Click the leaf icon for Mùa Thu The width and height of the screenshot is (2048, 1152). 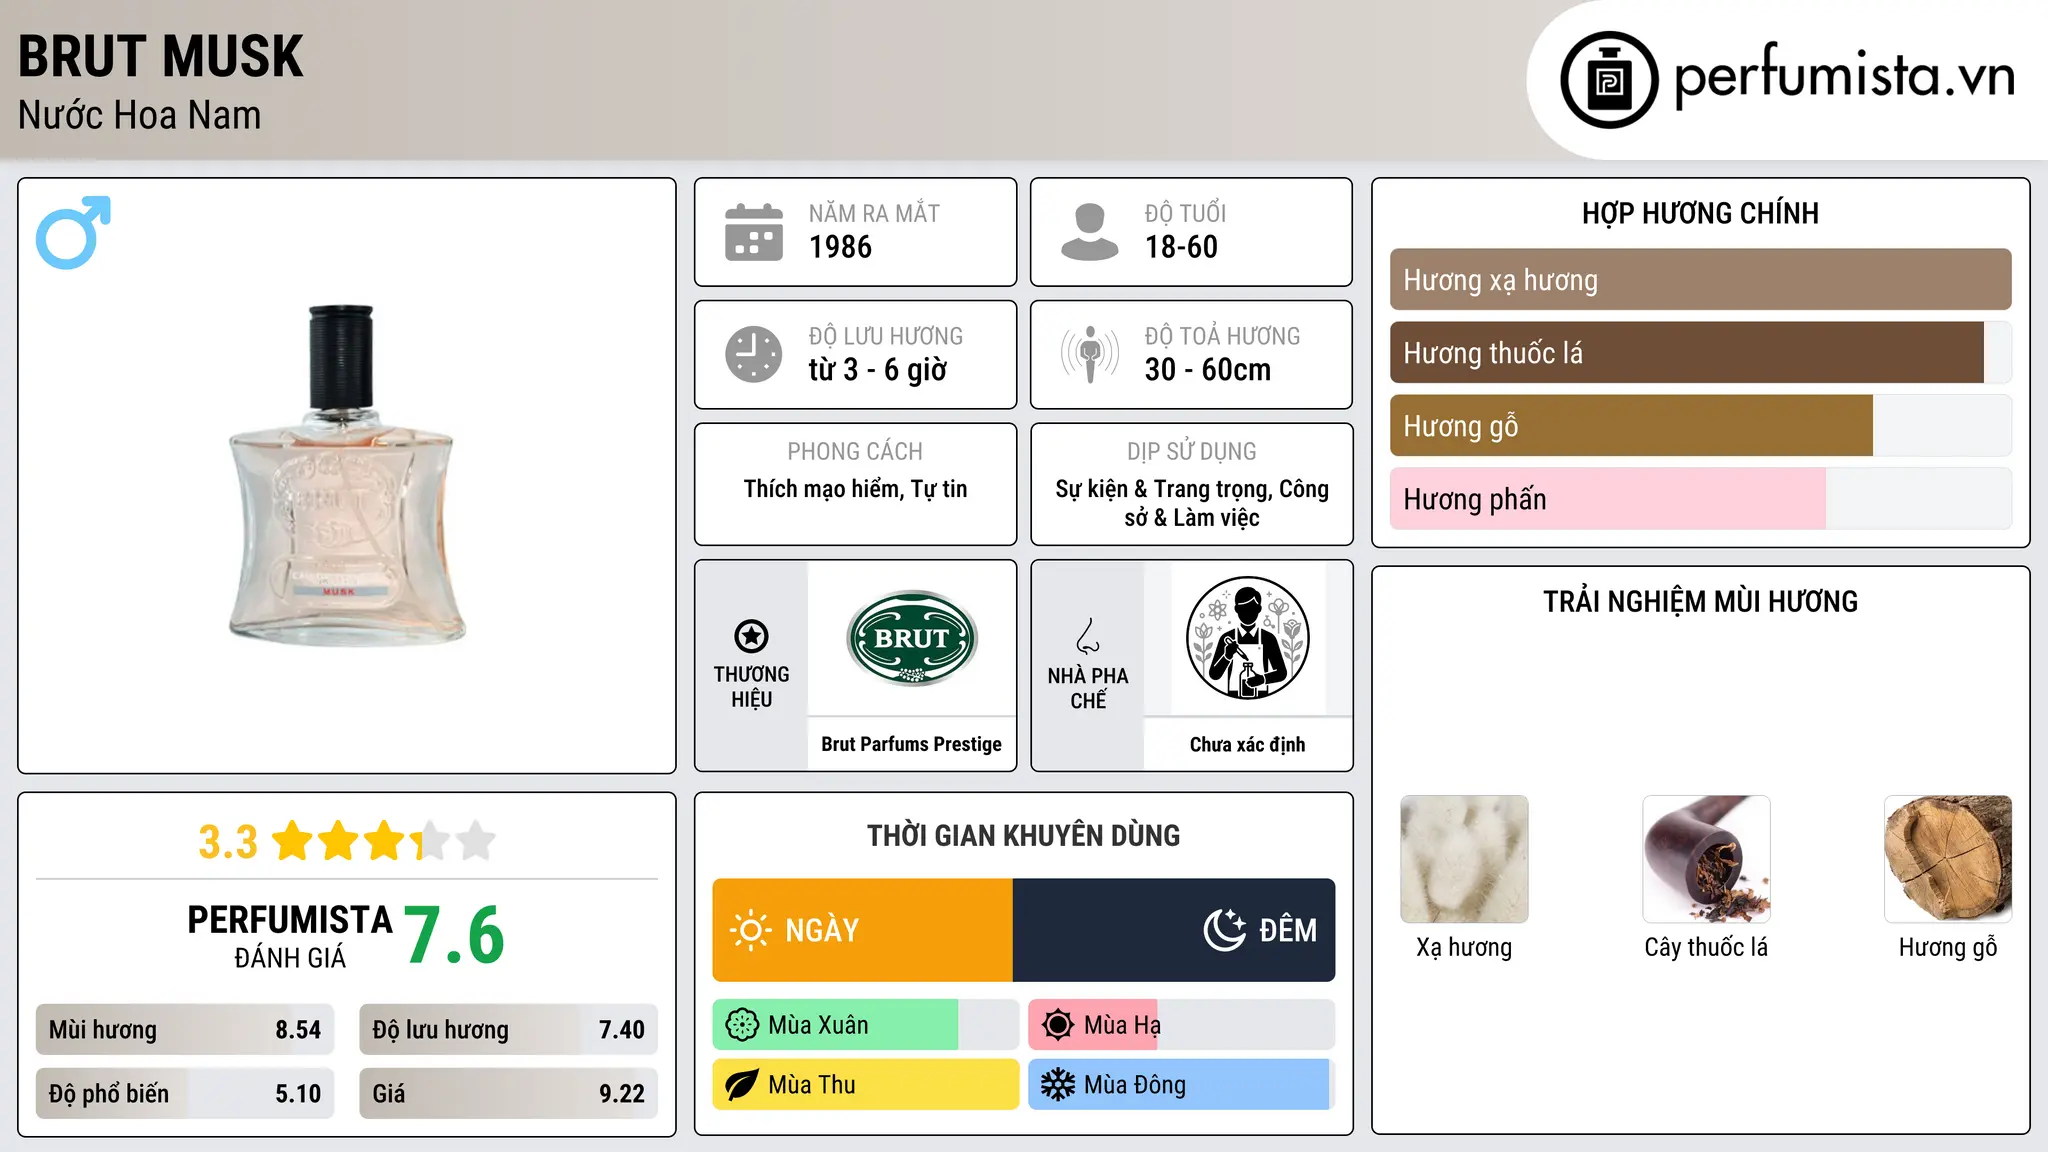click(742, 1085)
